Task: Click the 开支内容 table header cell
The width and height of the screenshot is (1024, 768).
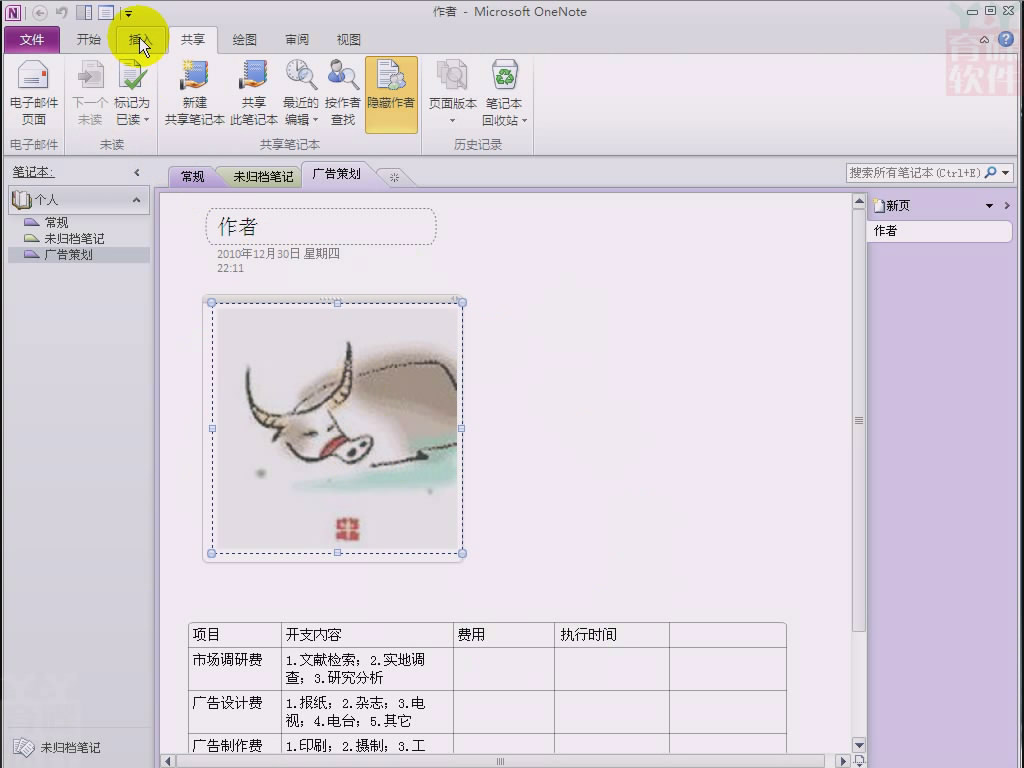Action: point(367,635)
